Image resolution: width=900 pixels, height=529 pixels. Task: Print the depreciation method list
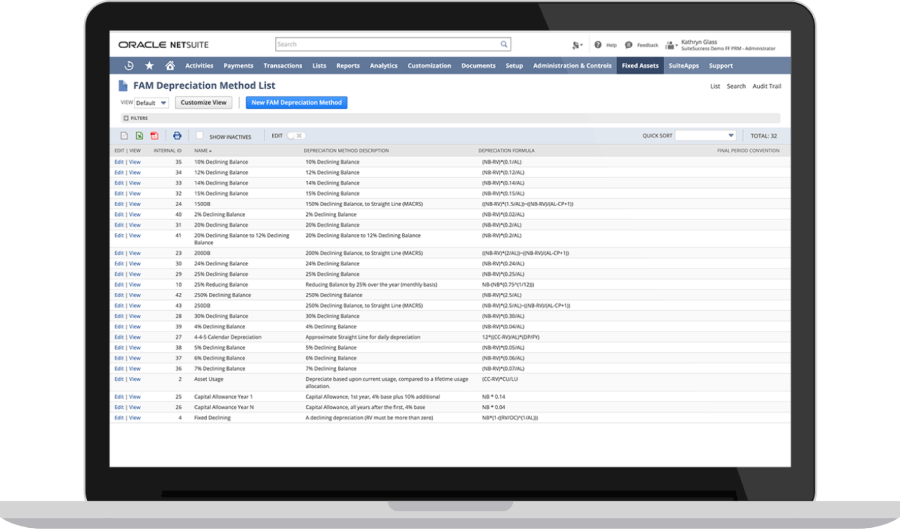(x=177, y=136)
